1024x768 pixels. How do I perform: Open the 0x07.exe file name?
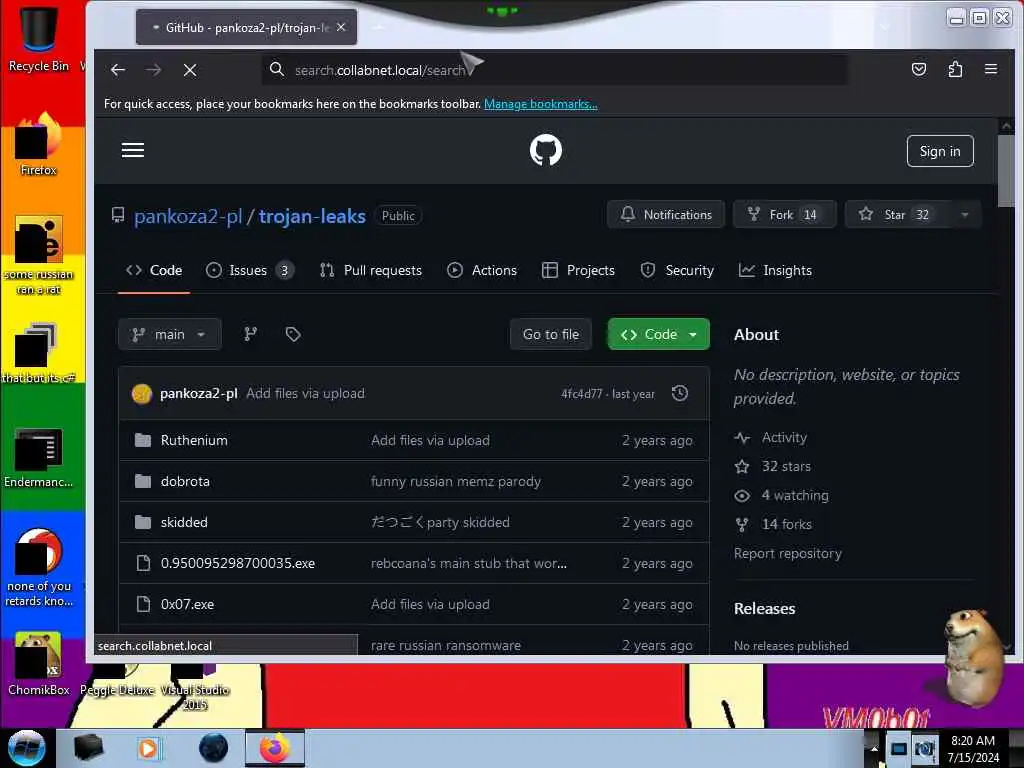[187, 604]
